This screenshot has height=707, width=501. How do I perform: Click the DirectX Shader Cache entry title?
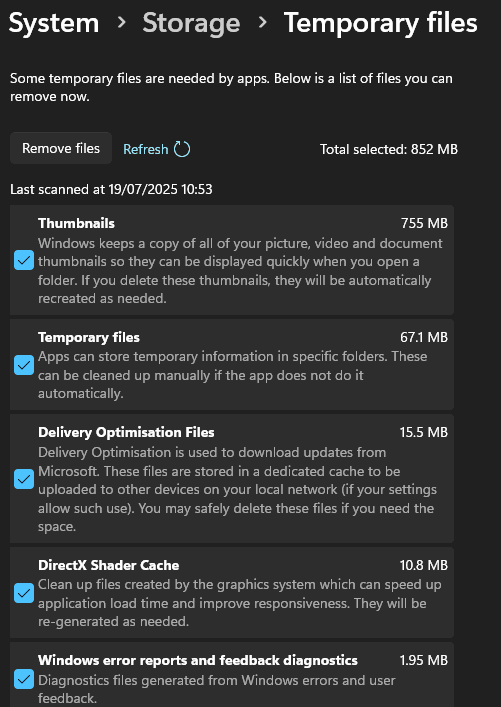tap(109, 565)
